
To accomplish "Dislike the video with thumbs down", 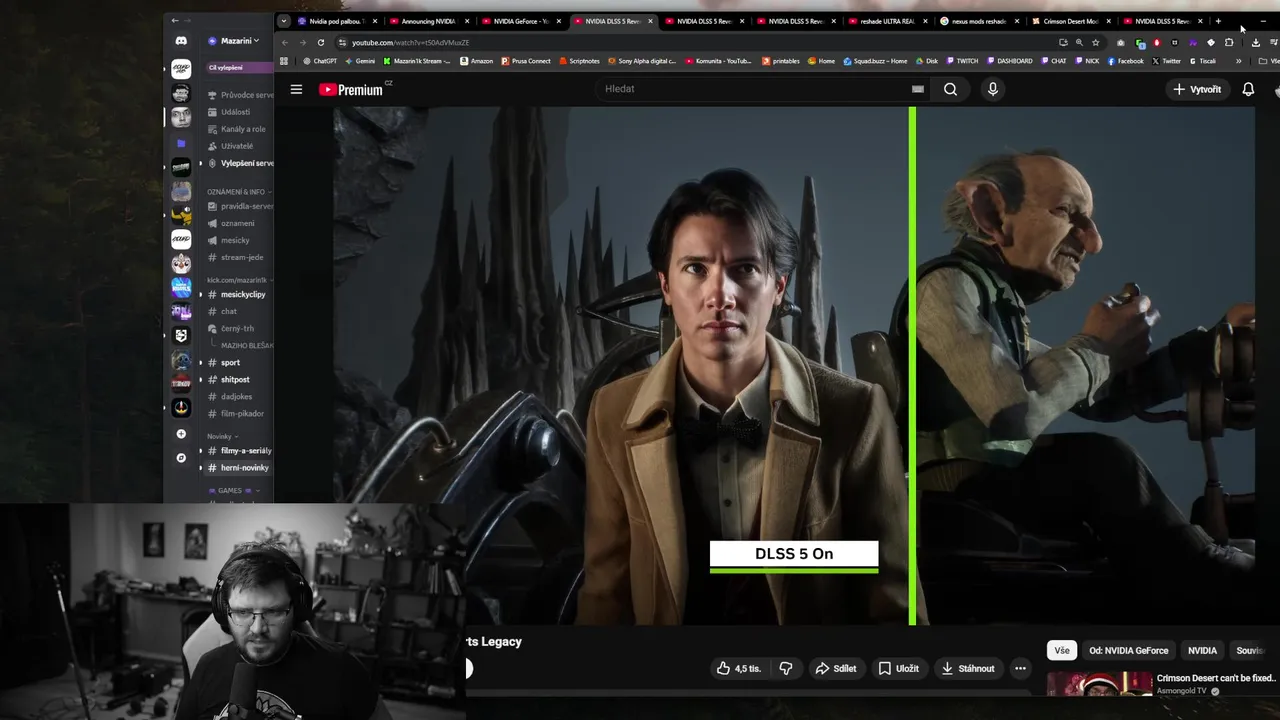I will (x=786, y=668).
